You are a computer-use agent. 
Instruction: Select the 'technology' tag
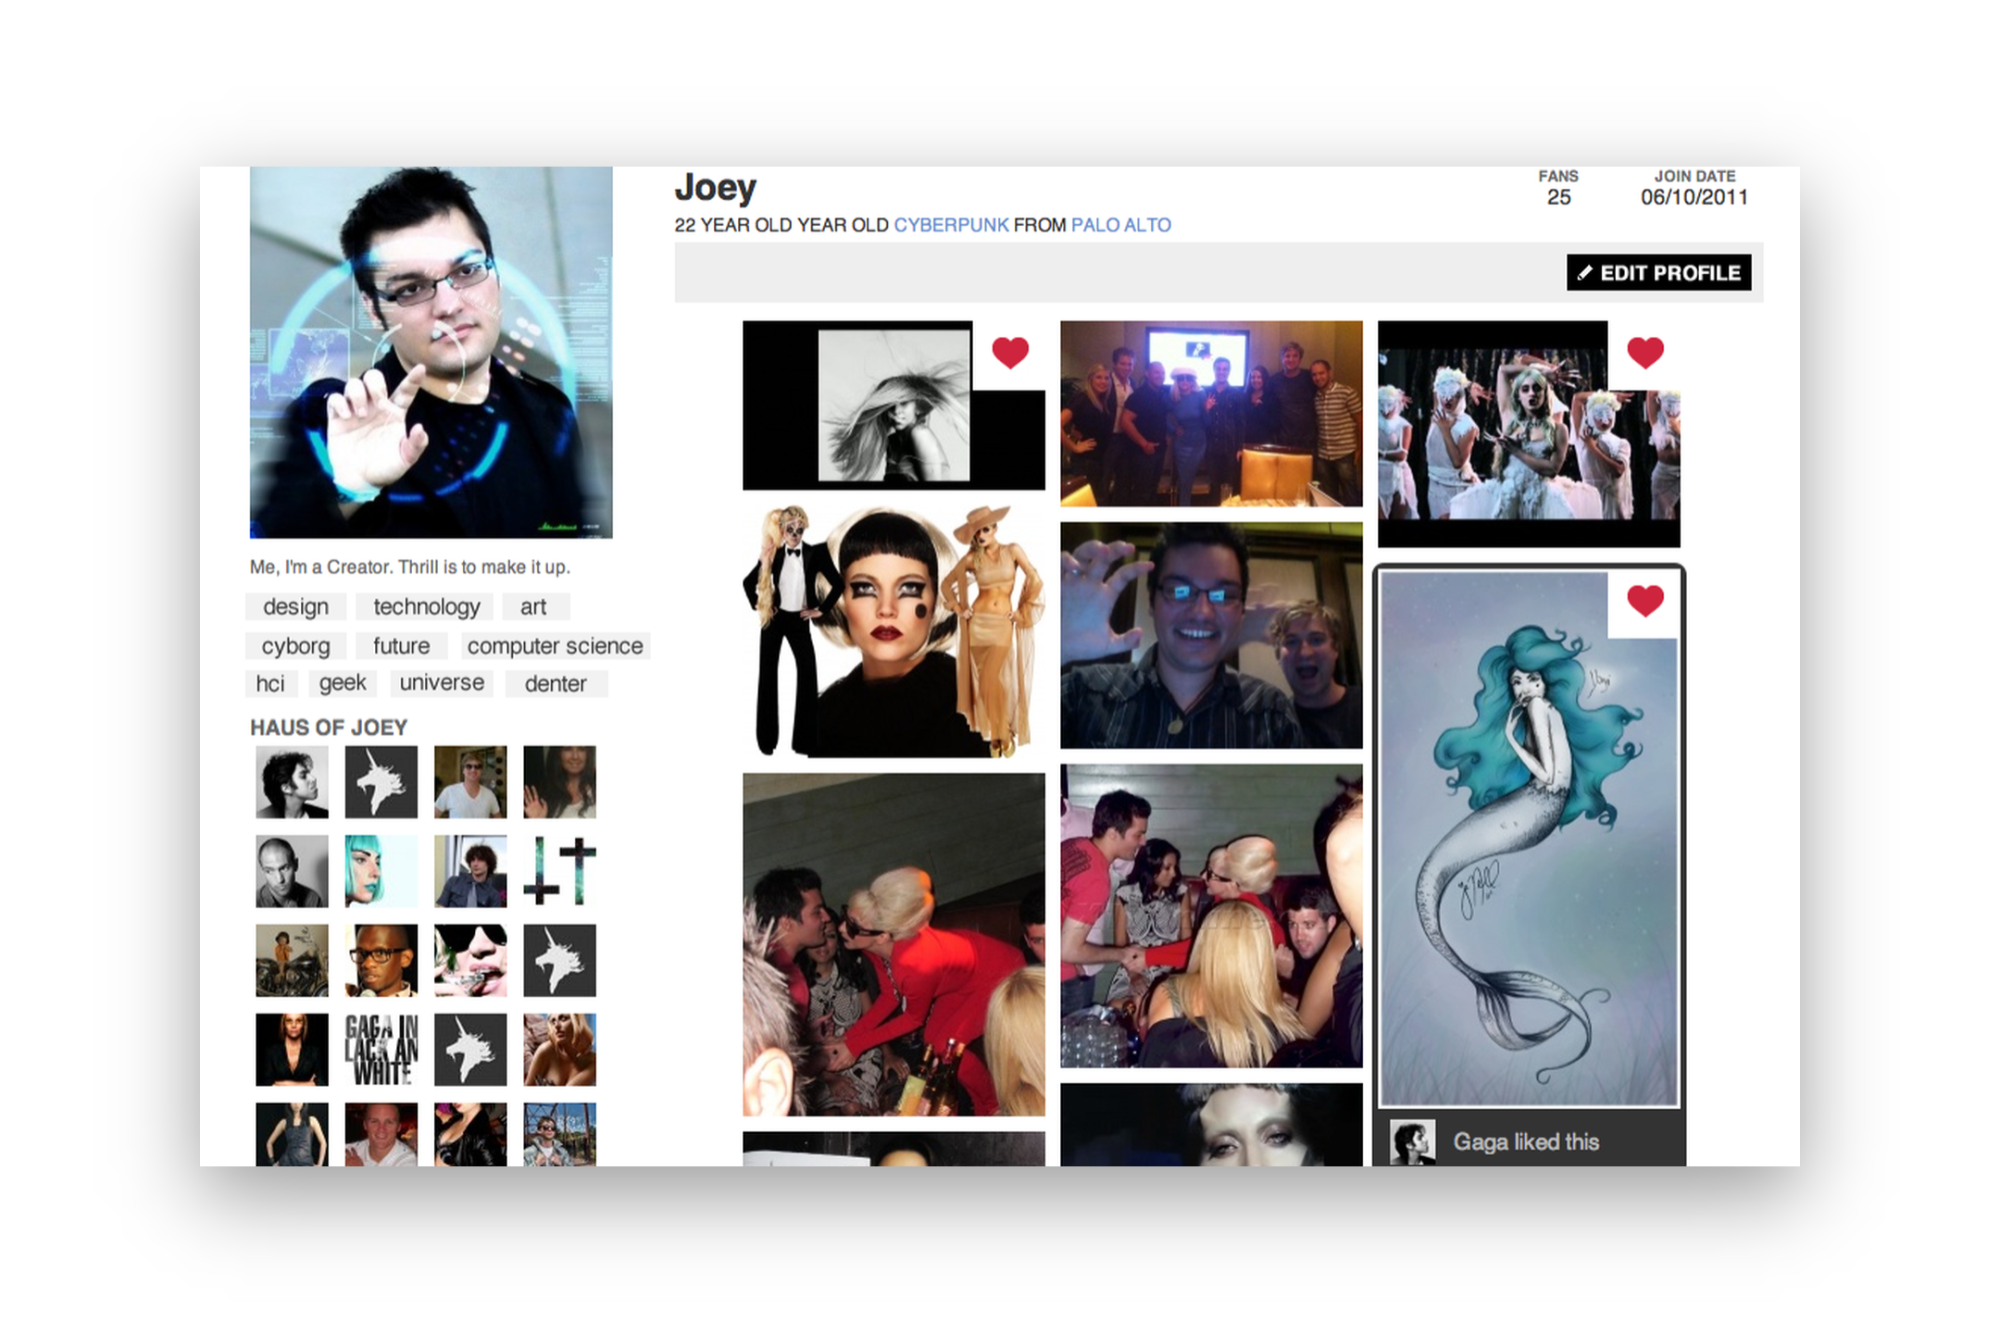pyautogui.click(x=426, y=607)
